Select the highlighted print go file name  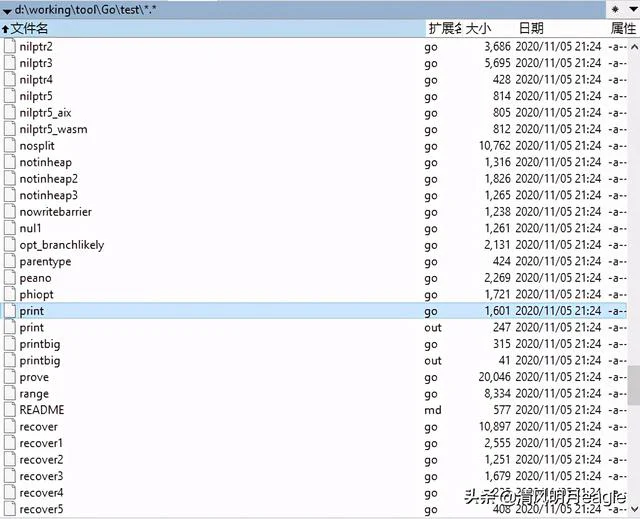point(31,311)
